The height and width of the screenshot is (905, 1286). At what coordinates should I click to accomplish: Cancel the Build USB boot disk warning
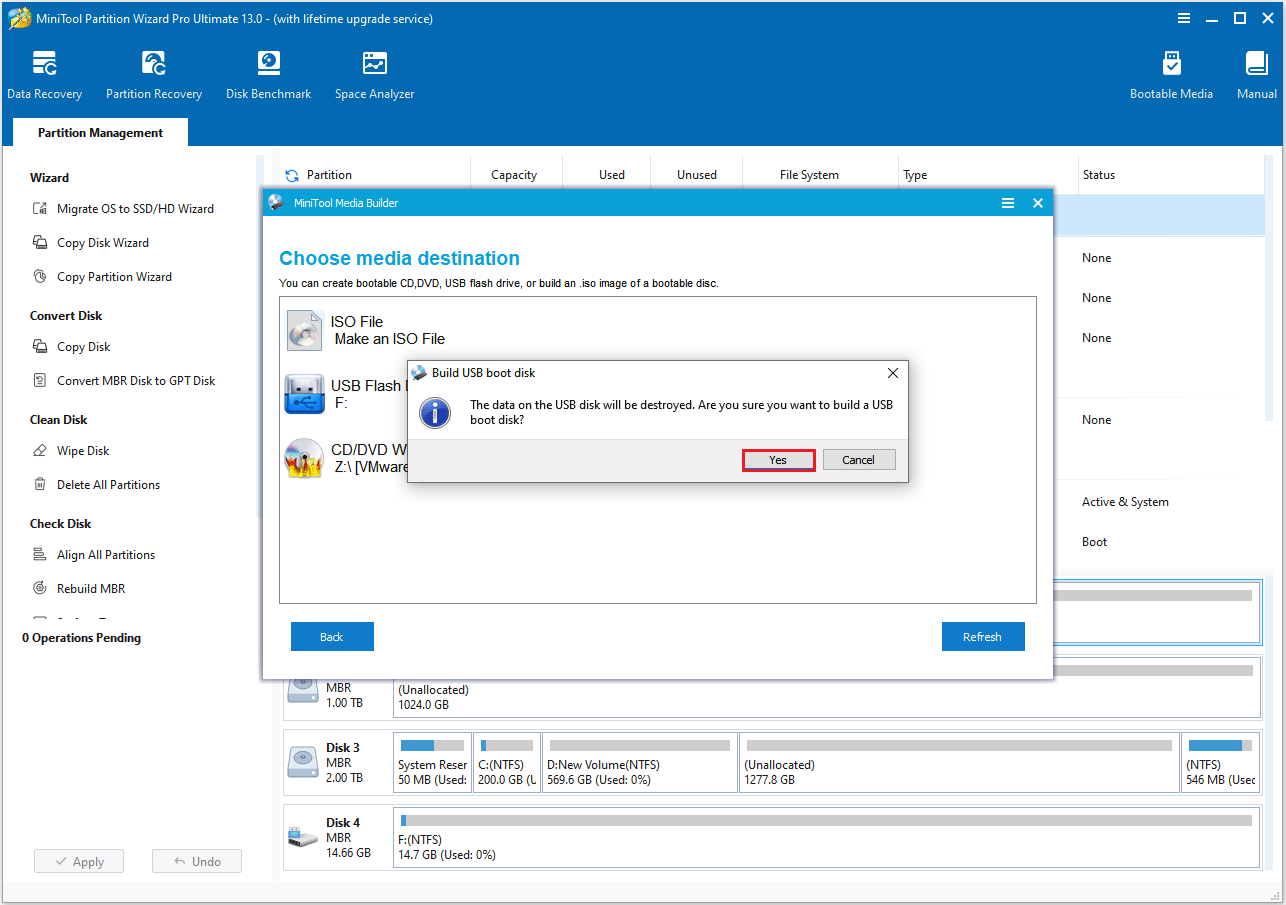click(858, 459)
